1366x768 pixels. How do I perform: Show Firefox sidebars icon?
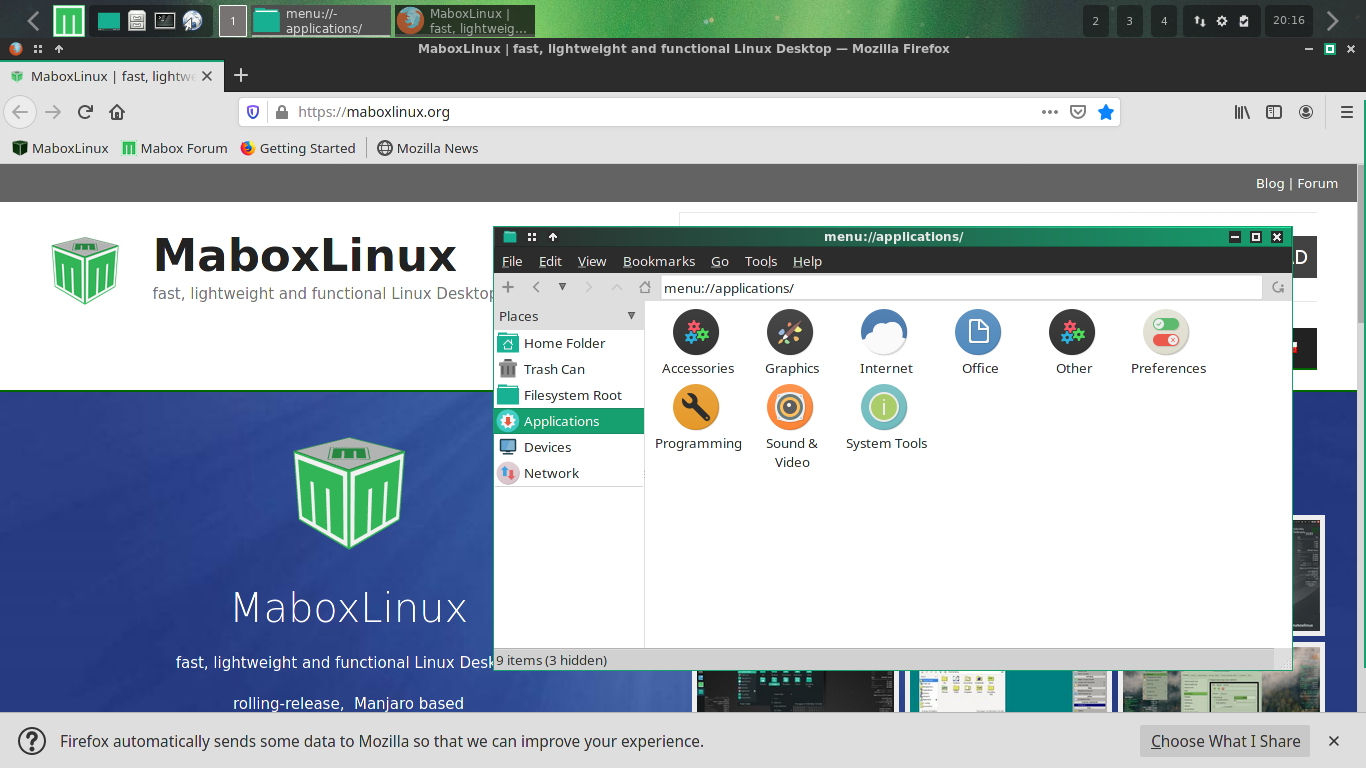(1274, 112)
